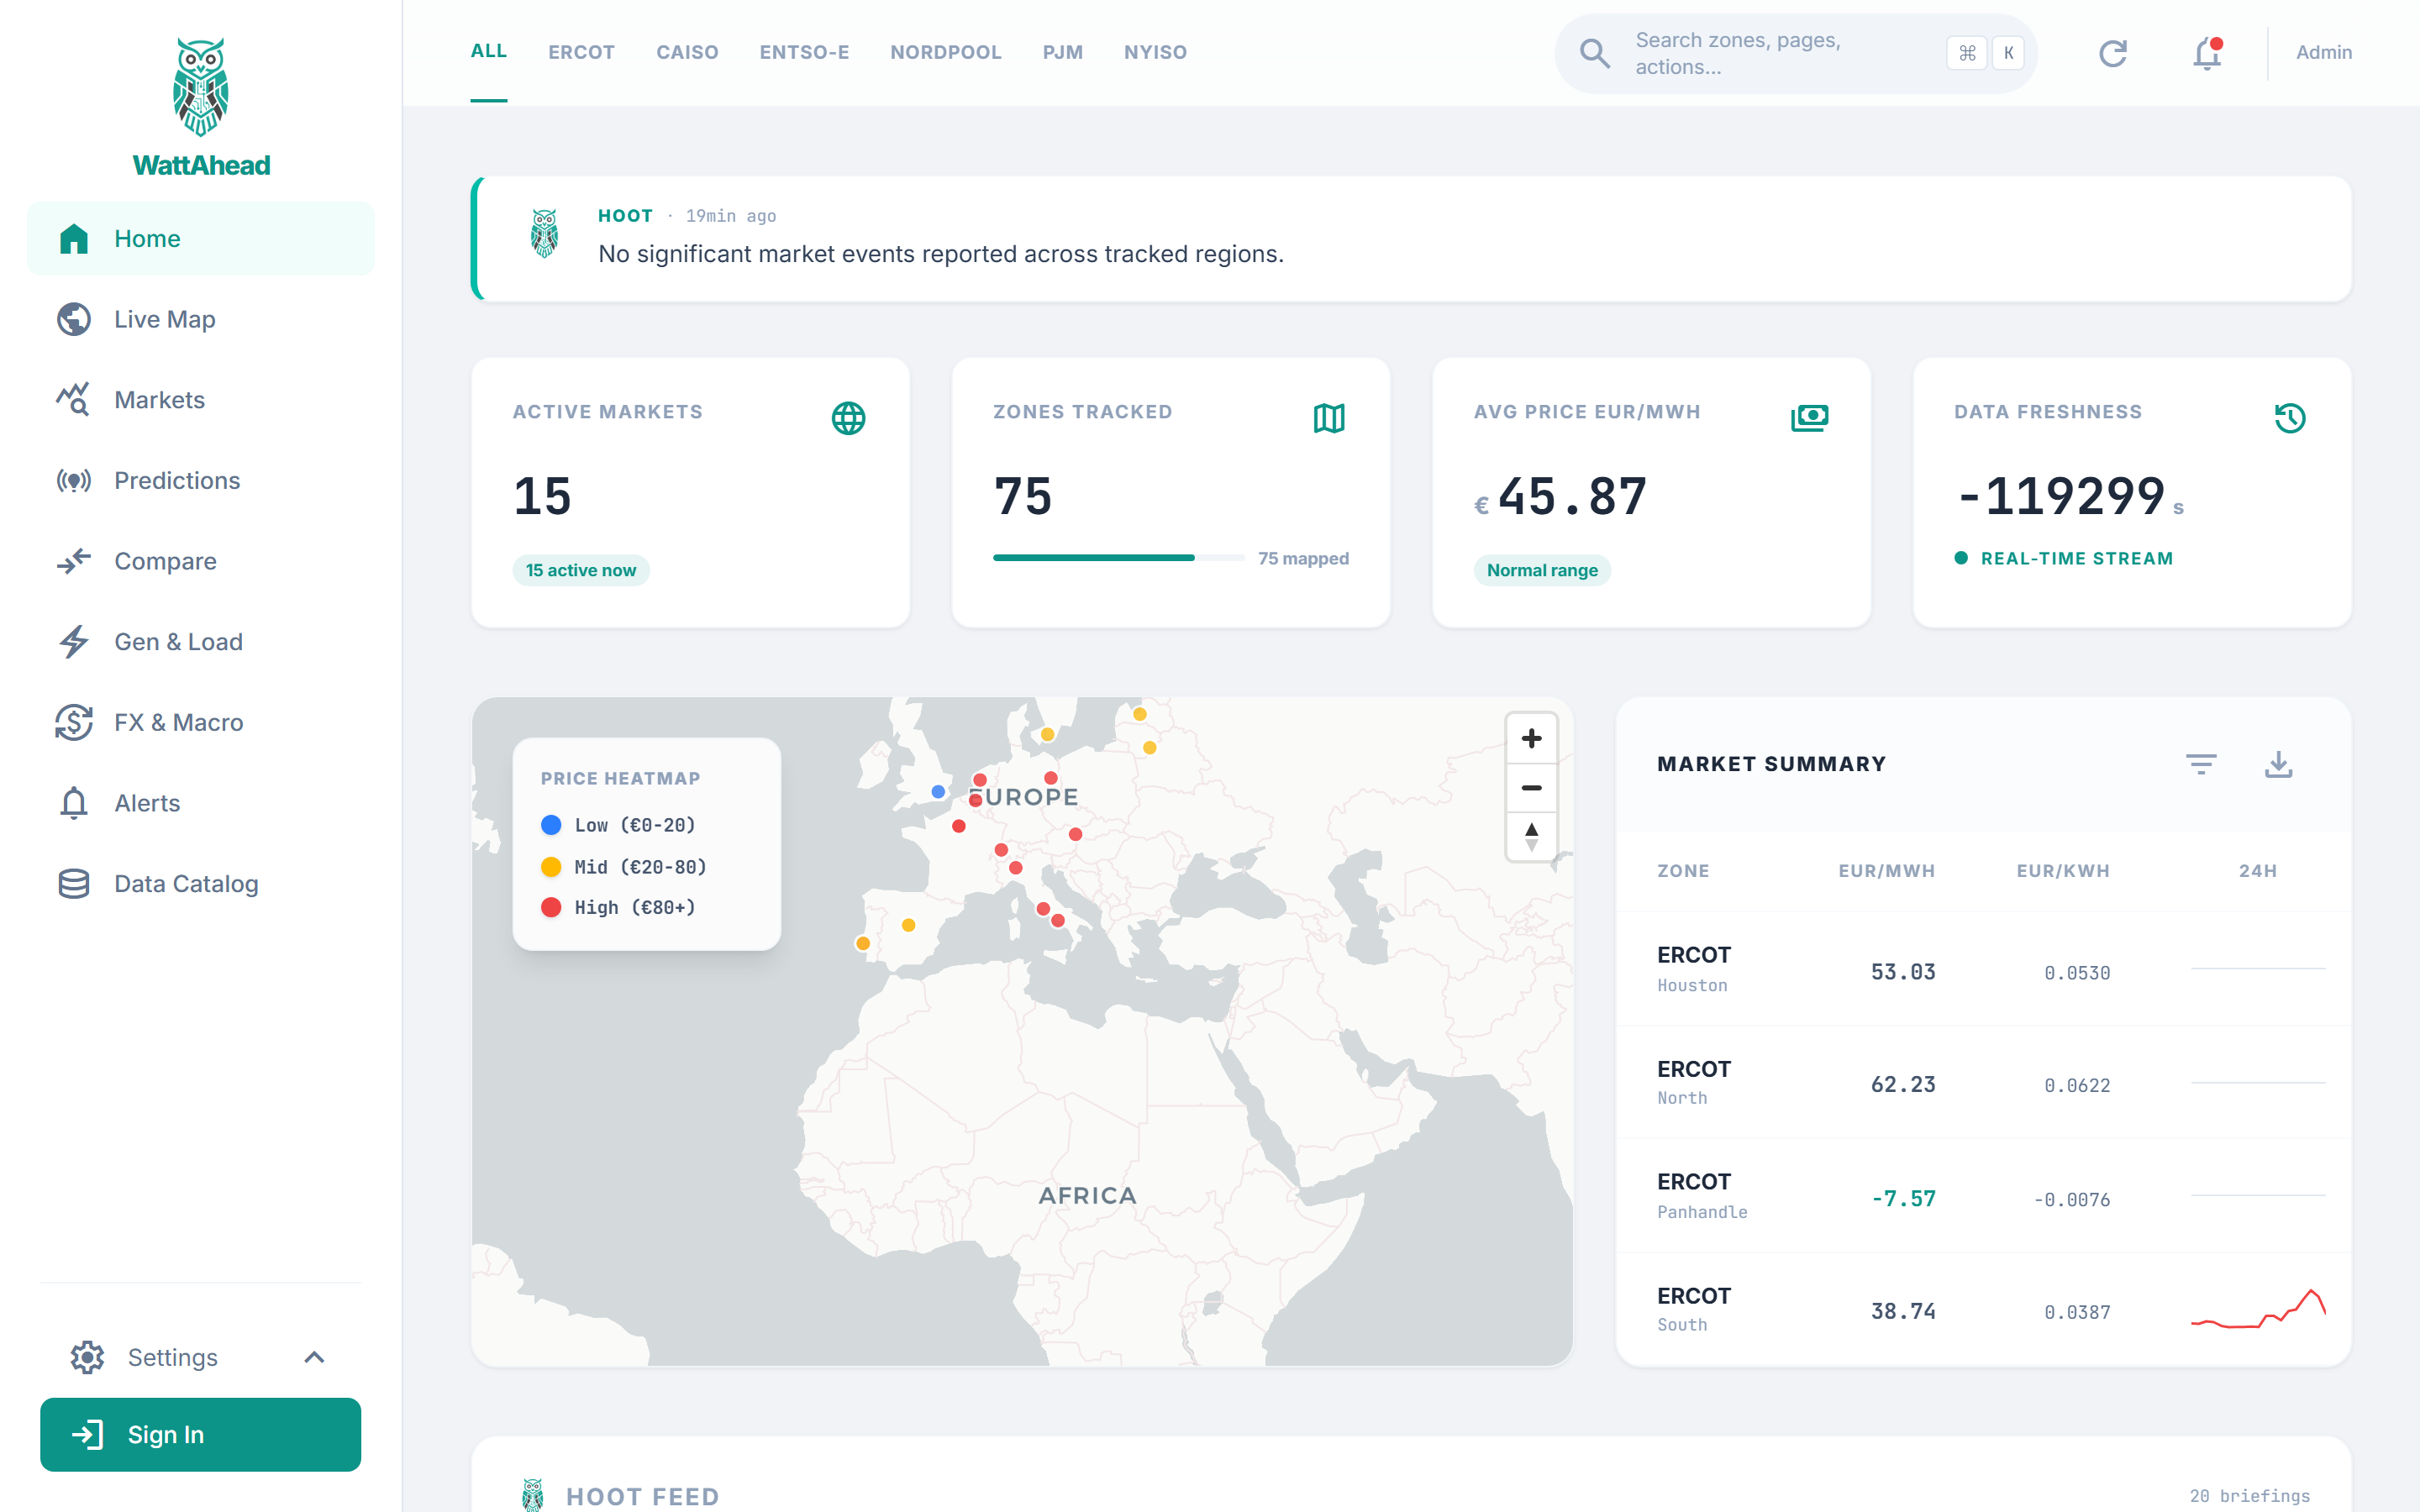
Task: Switch to the ERCOT tab
Action: click(x=581, y=52)
